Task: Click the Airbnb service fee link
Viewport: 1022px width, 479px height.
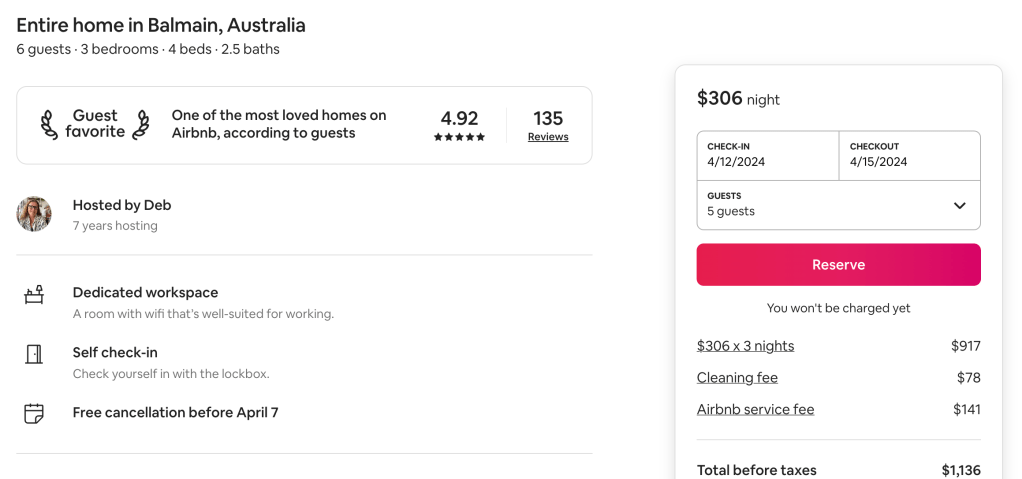Action: coord(755,409)
